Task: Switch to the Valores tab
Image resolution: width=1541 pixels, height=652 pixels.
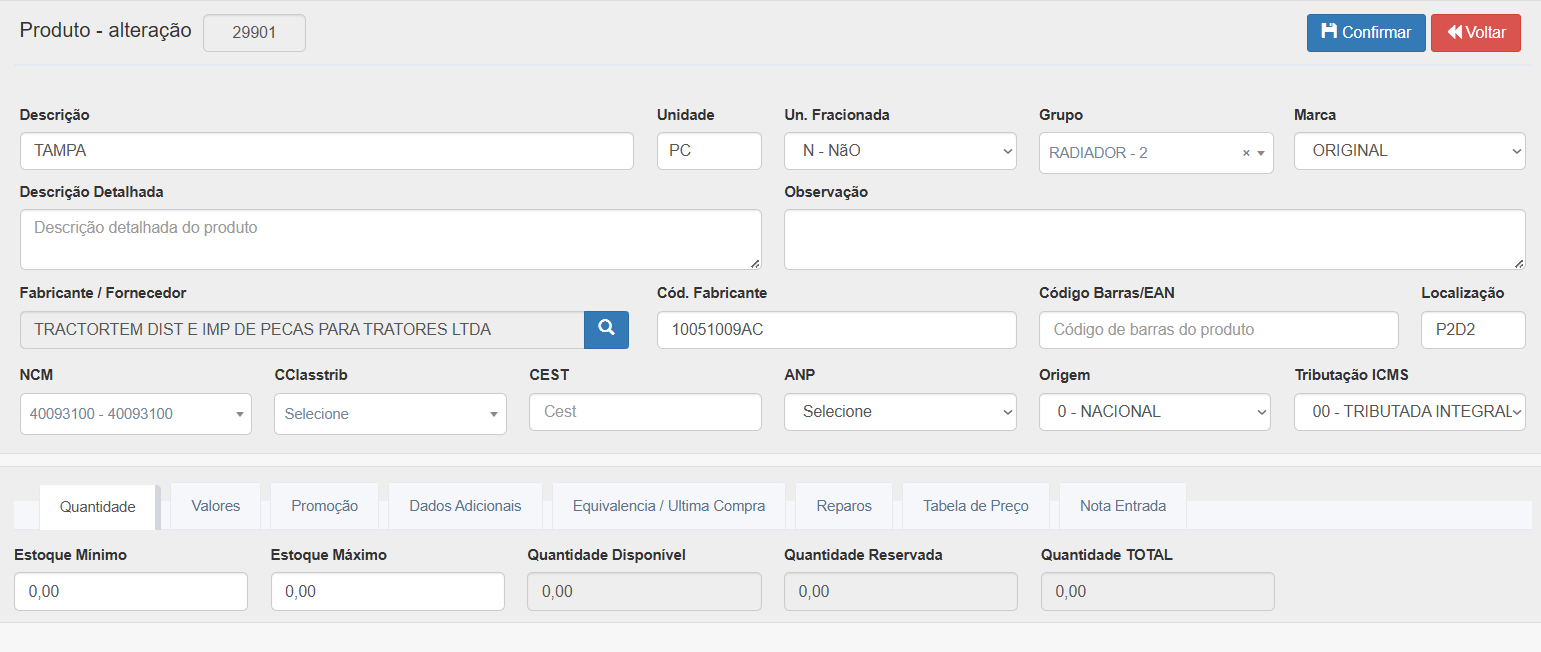Action: click(x=216, y=506)
